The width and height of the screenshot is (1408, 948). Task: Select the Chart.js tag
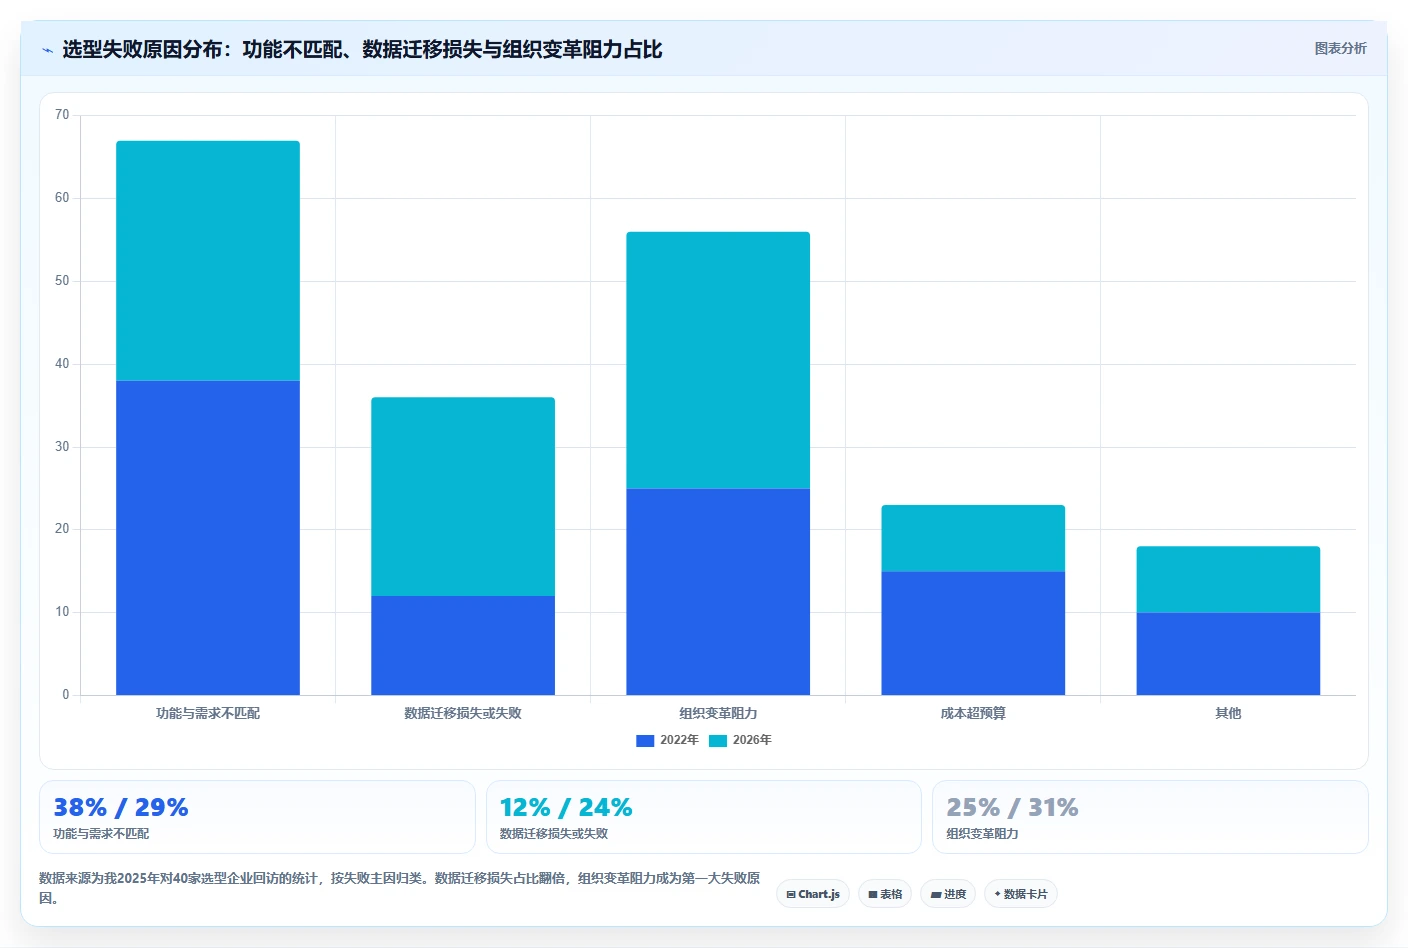click(x=813, y=894)
